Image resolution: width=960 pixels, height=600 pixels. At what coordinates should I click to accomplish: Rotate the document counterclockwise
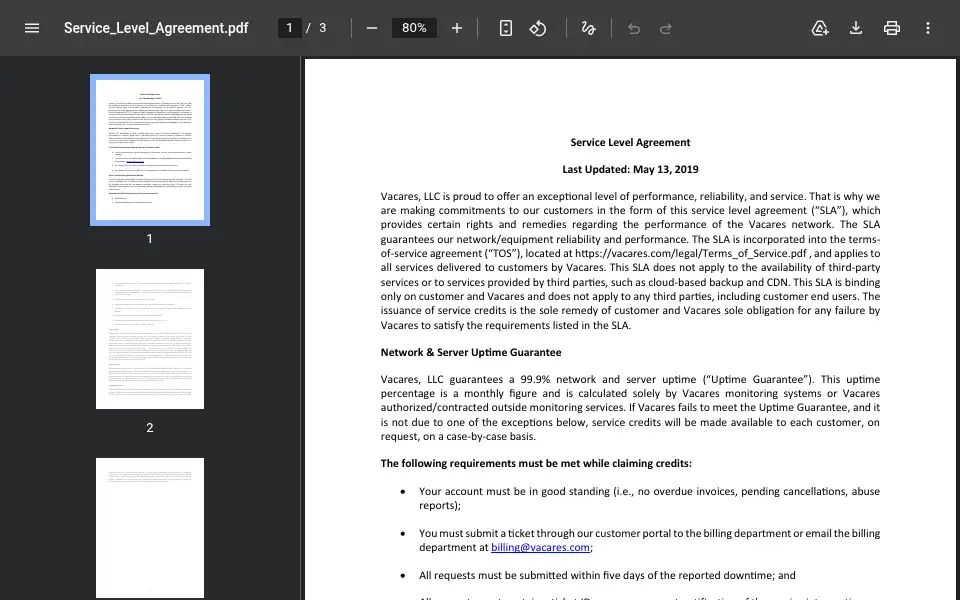click(538, 28)
